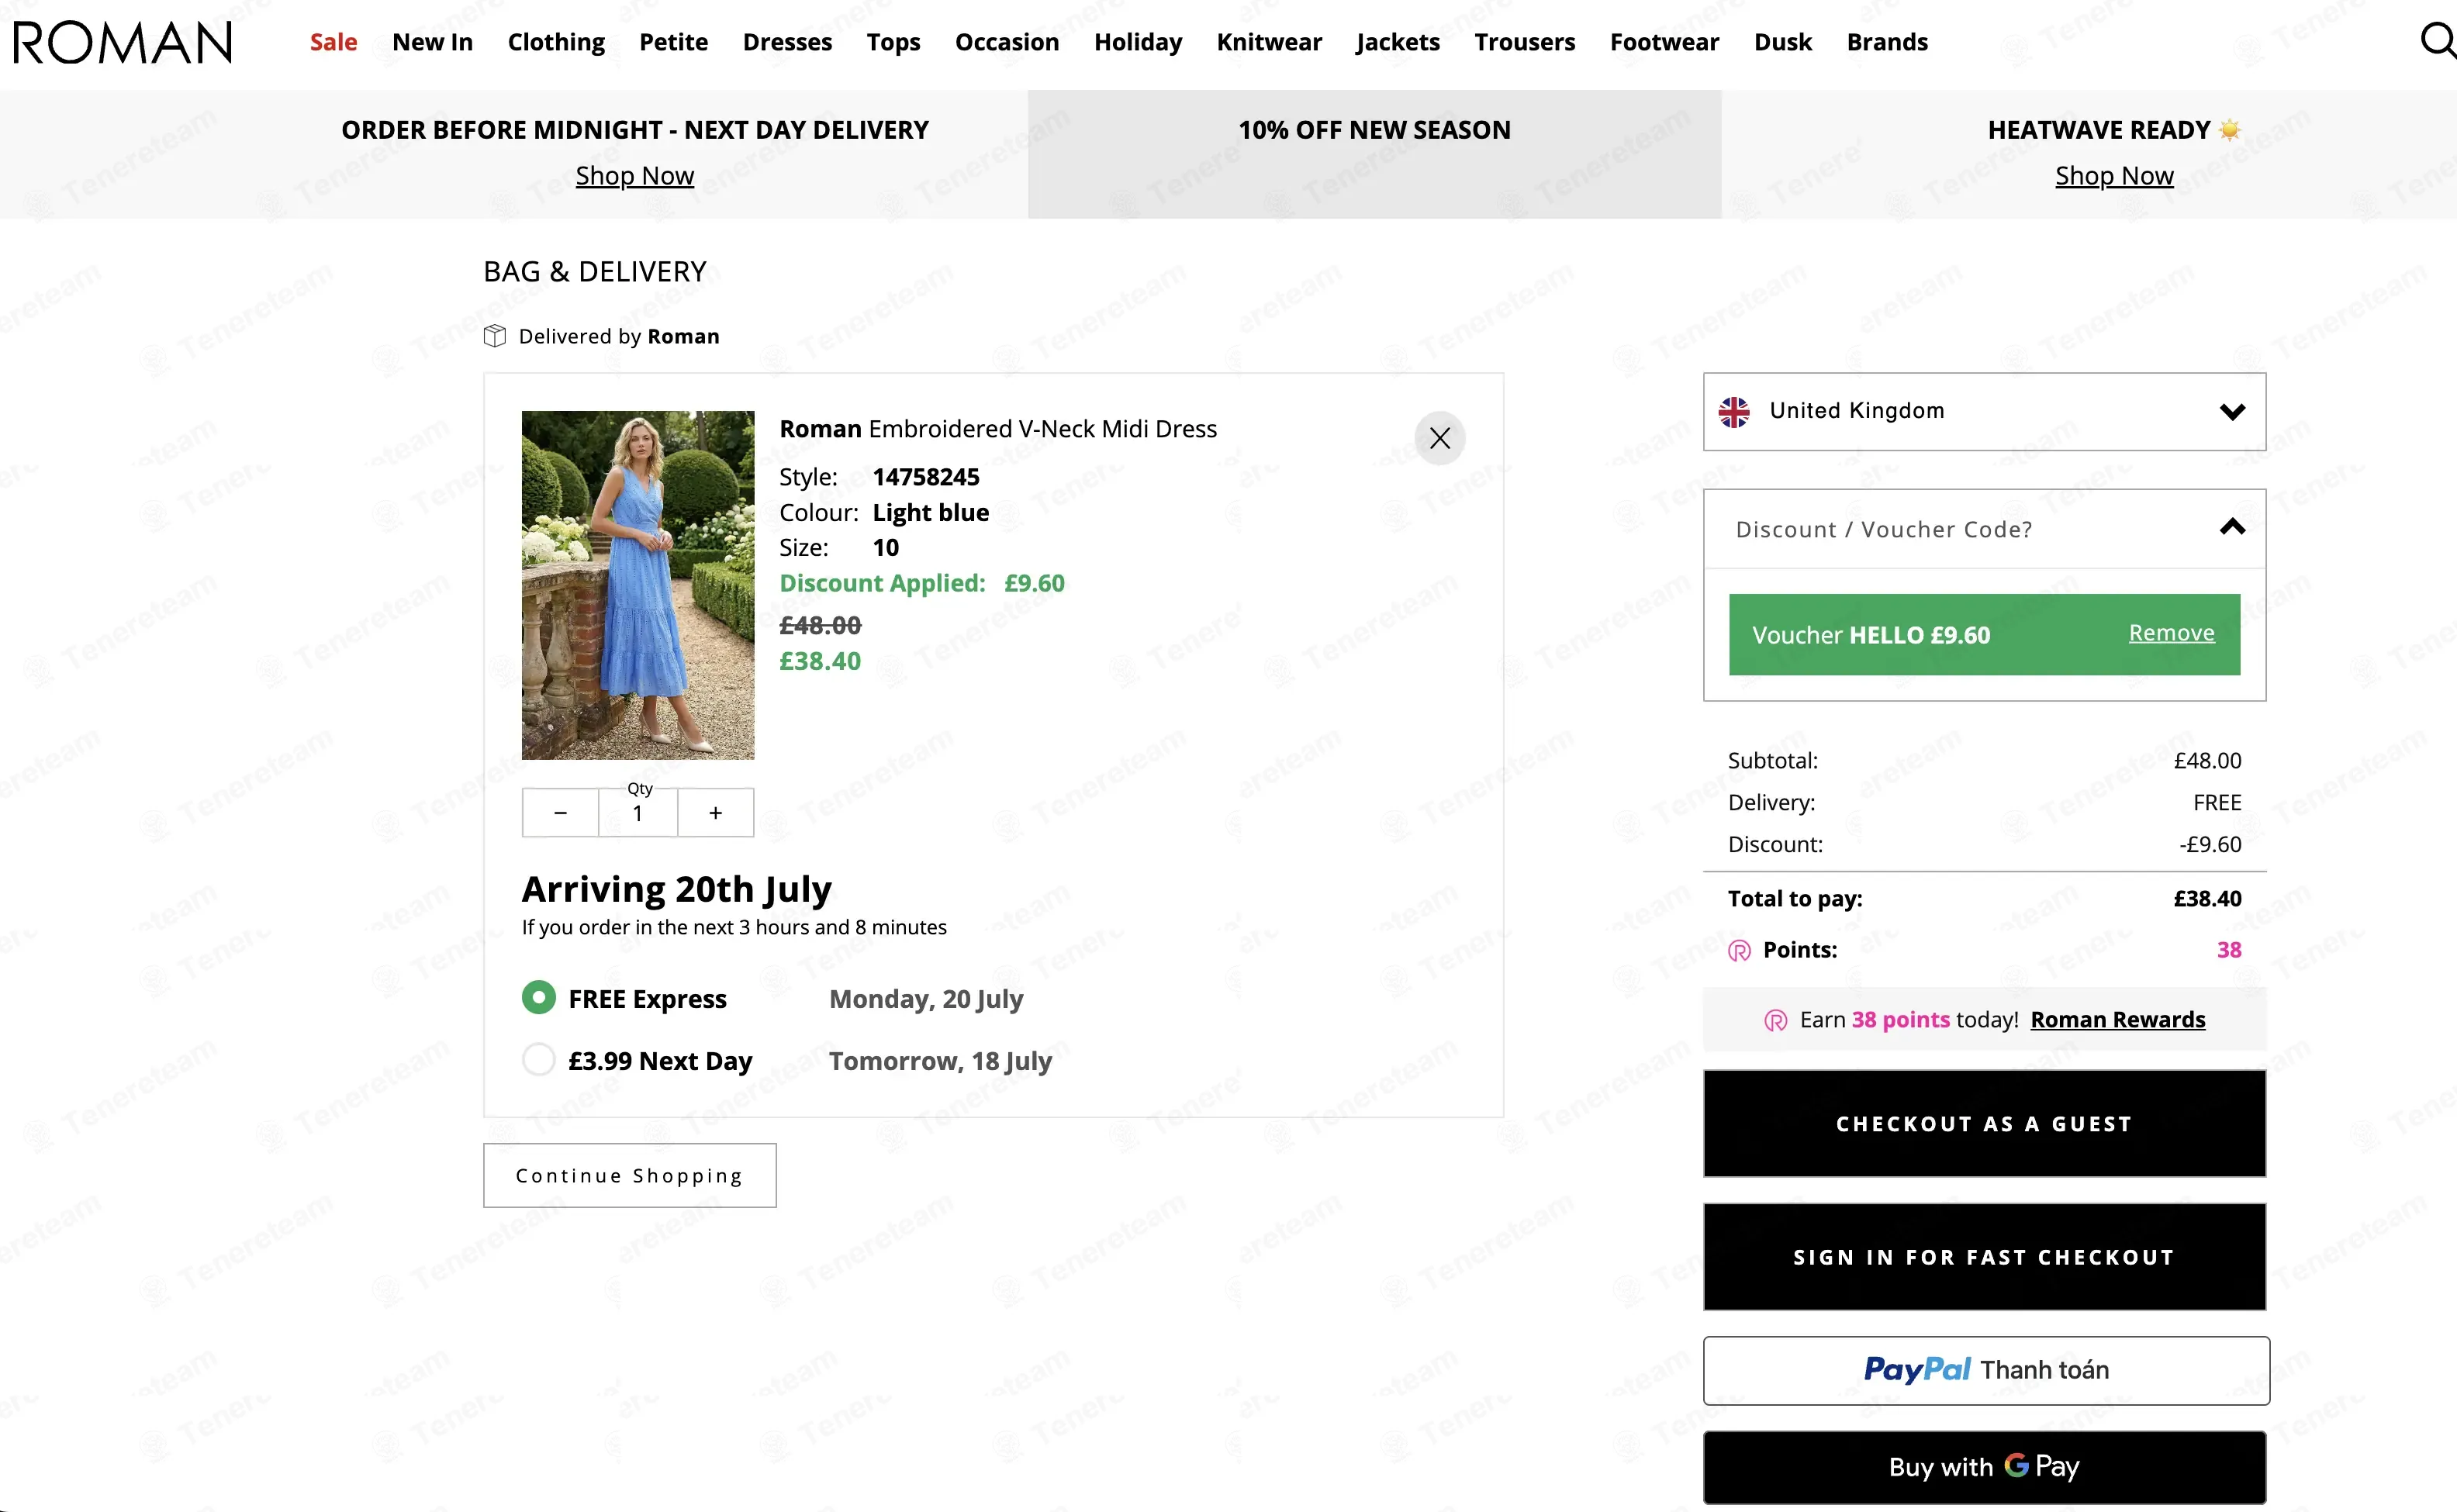Click the 'Total to pay' amount £38.40
Image resolution: width=2457 pixels, height=1512 pixels.
pyautogui.click(x=2207, y=898)
